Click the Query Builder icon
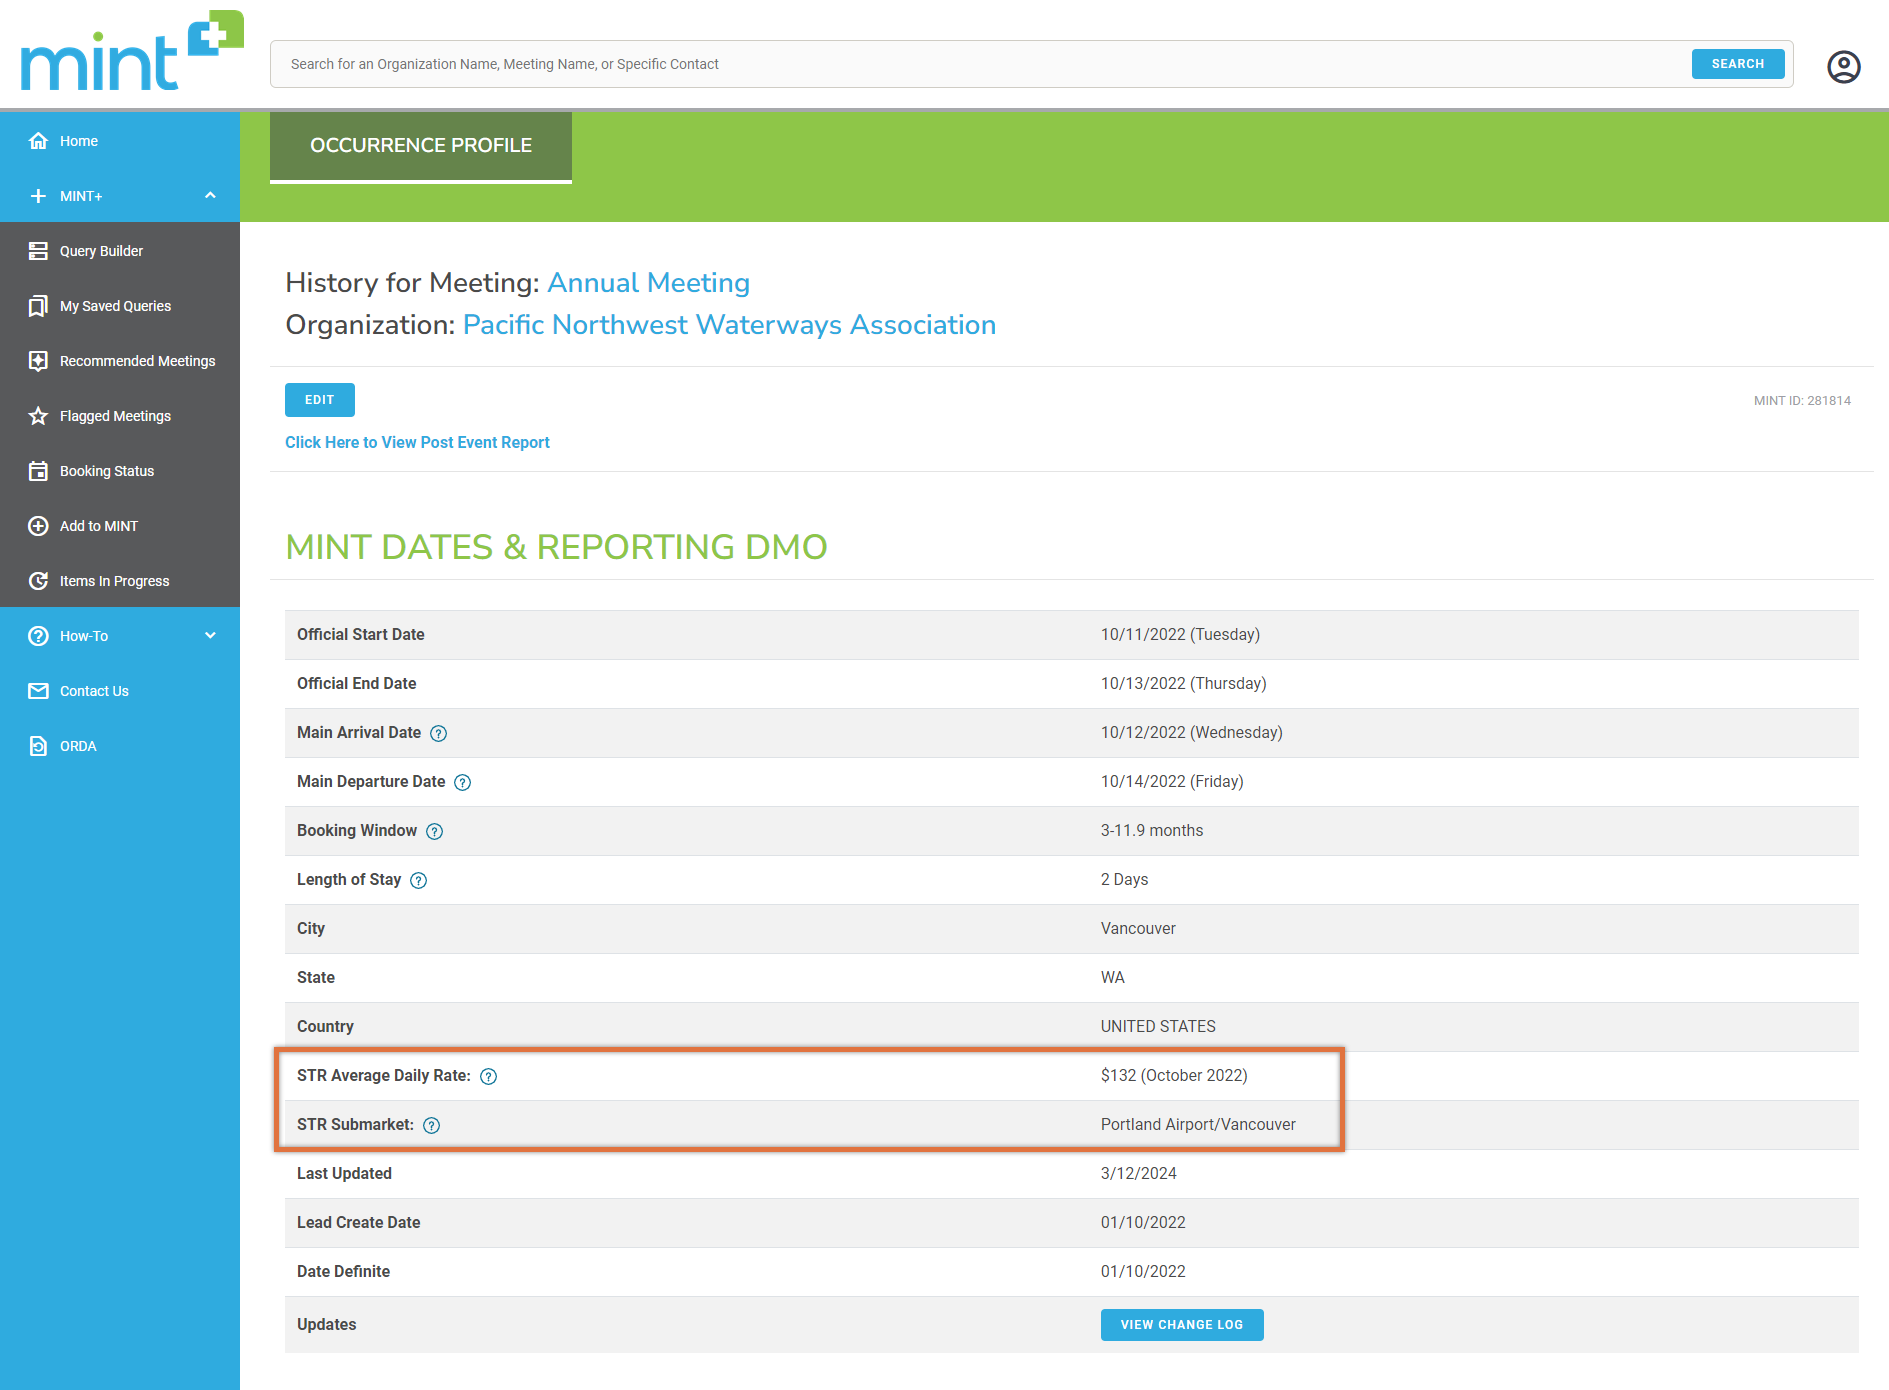Image resolution: width=1889 pixels, height=1390 pixels. (x=38, y=251)
